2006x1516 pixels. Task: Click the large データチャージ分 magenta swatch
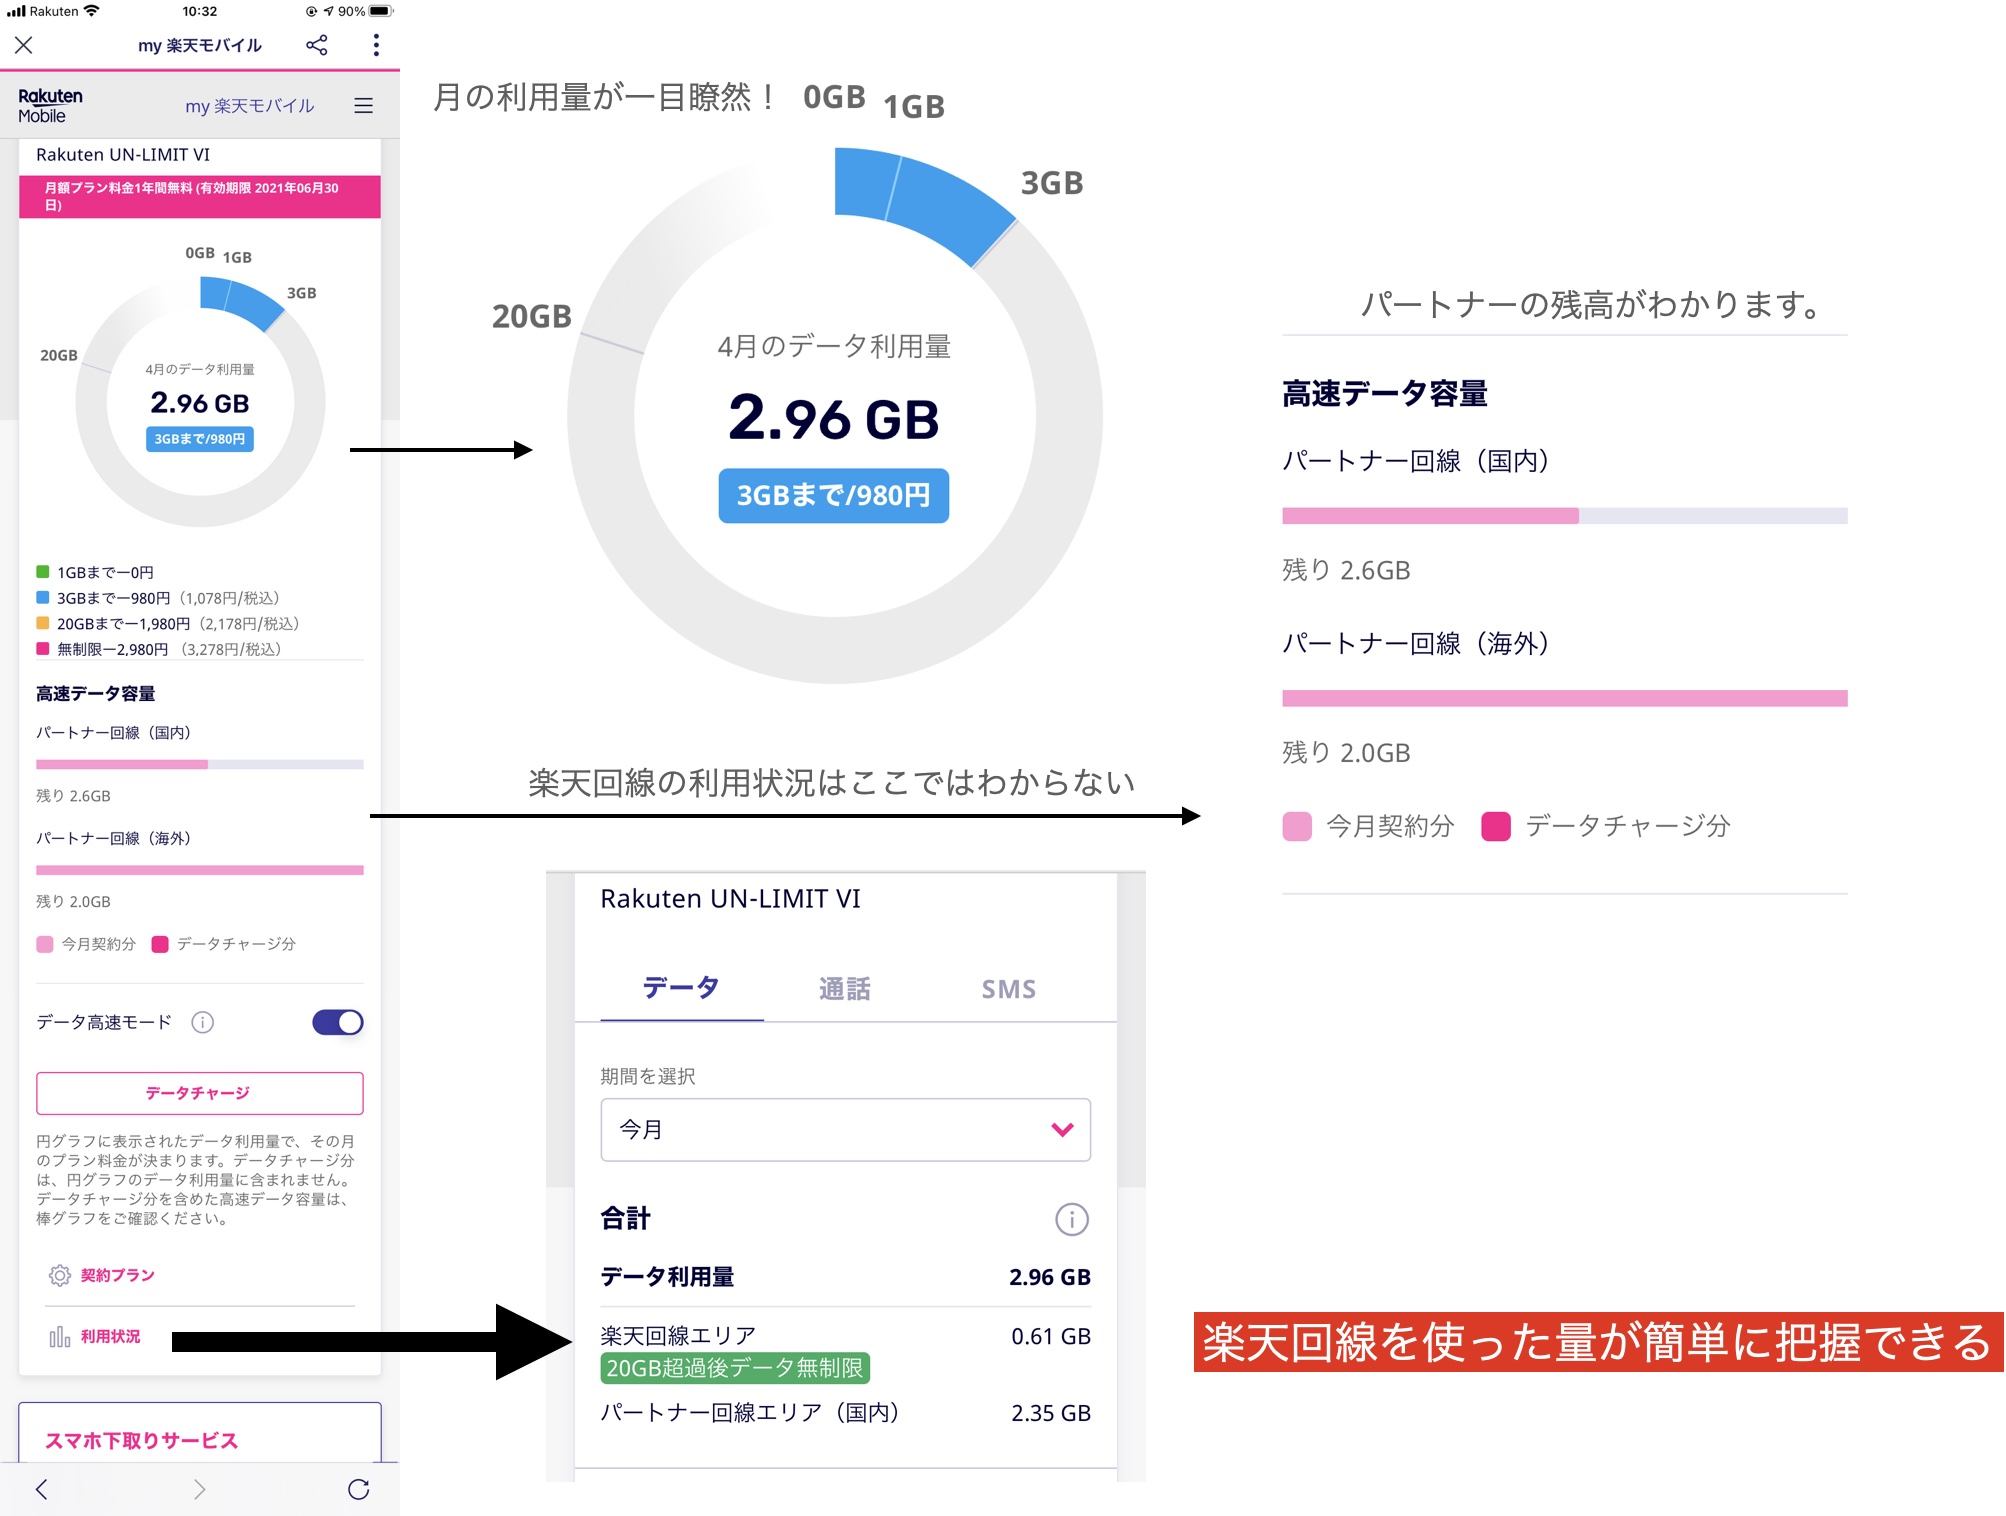(x=1496, y=827)
